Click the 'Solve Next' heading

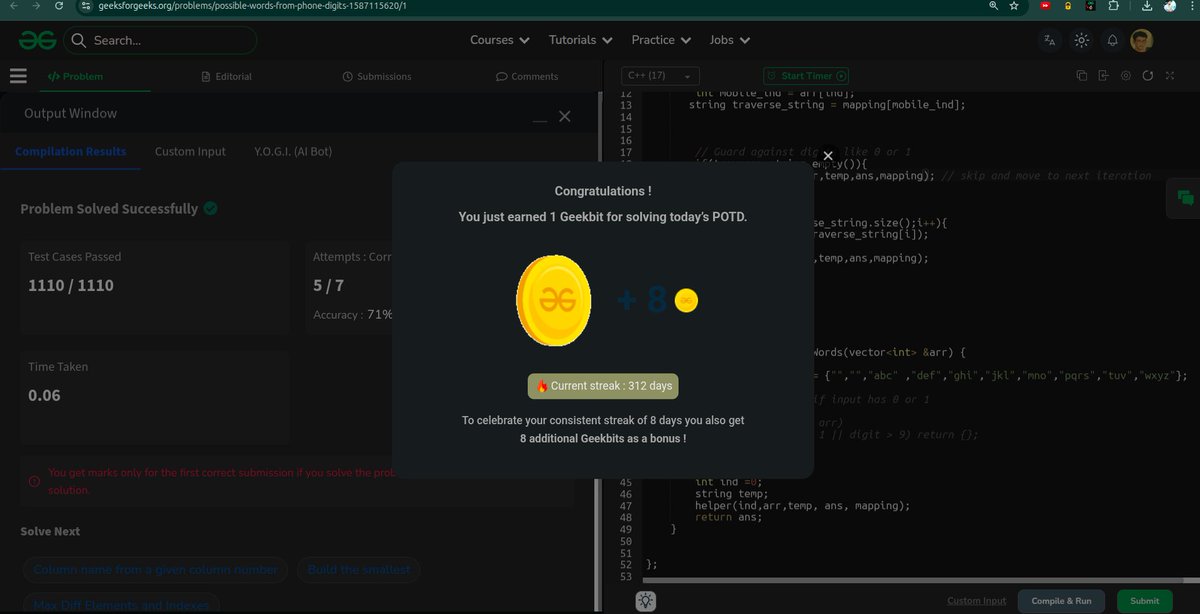pos(50,531)
